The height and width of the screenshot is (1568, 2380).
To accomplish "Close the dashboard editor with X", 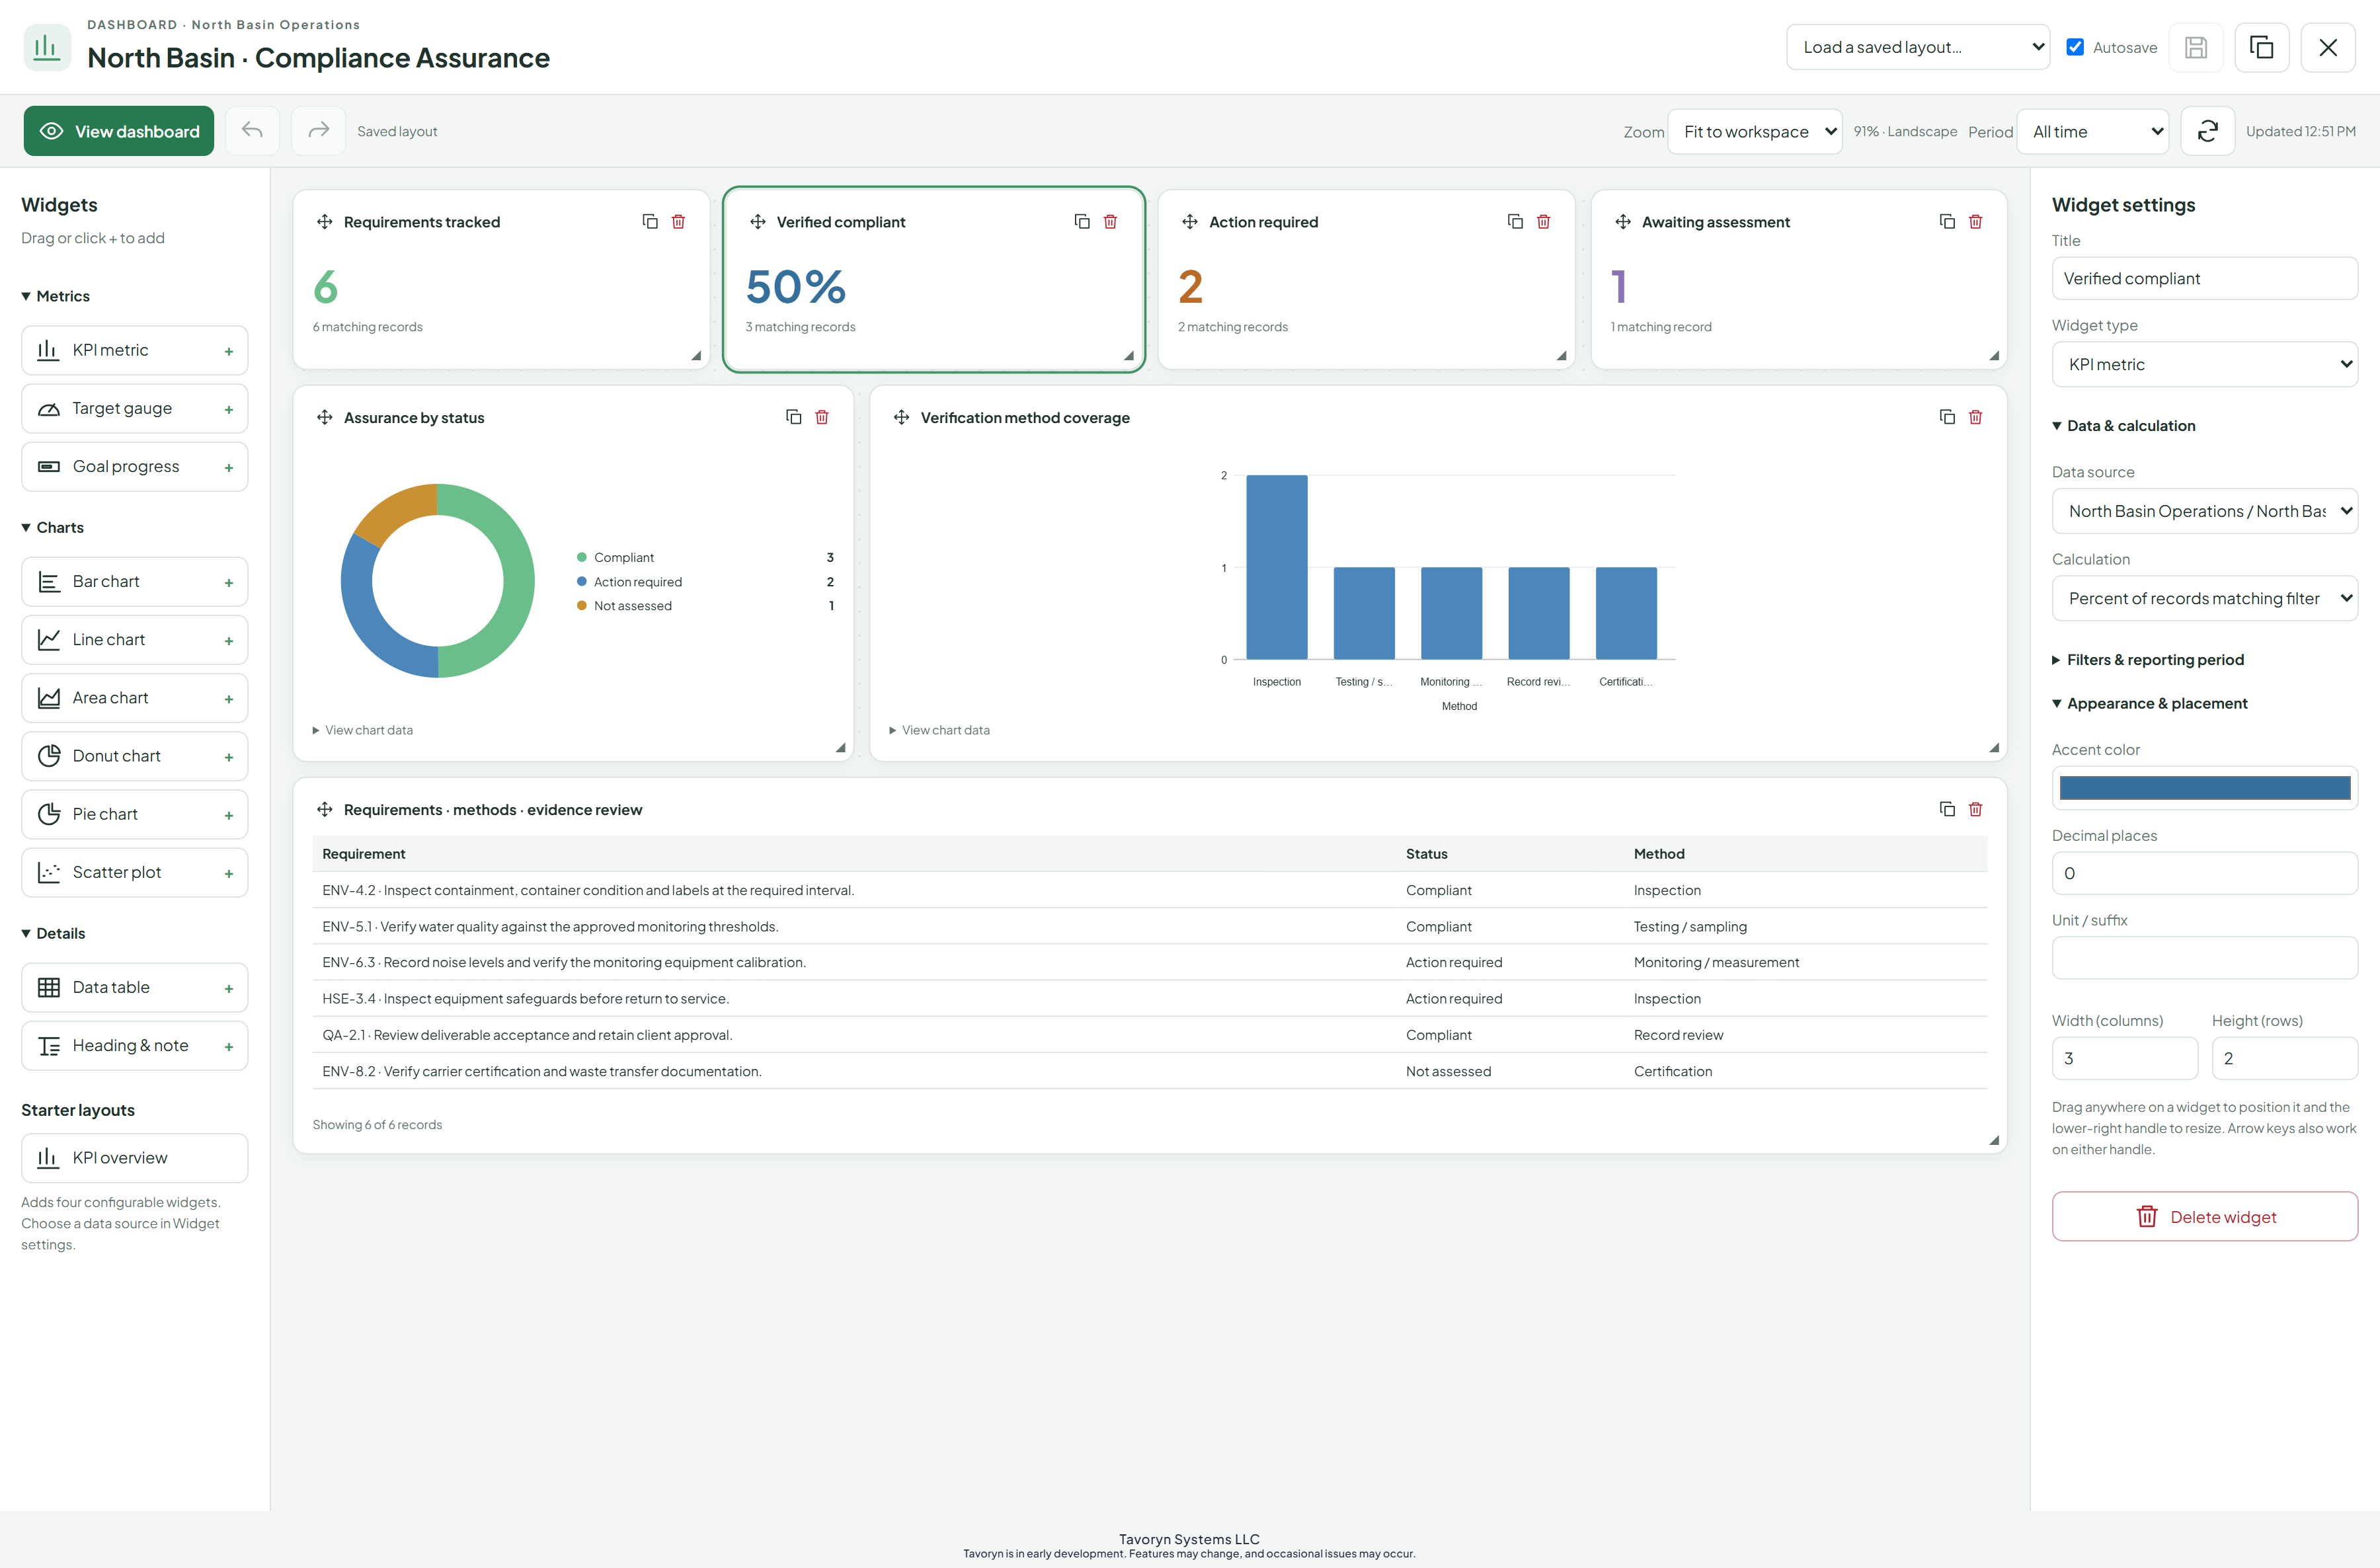I will (2327, 47).
